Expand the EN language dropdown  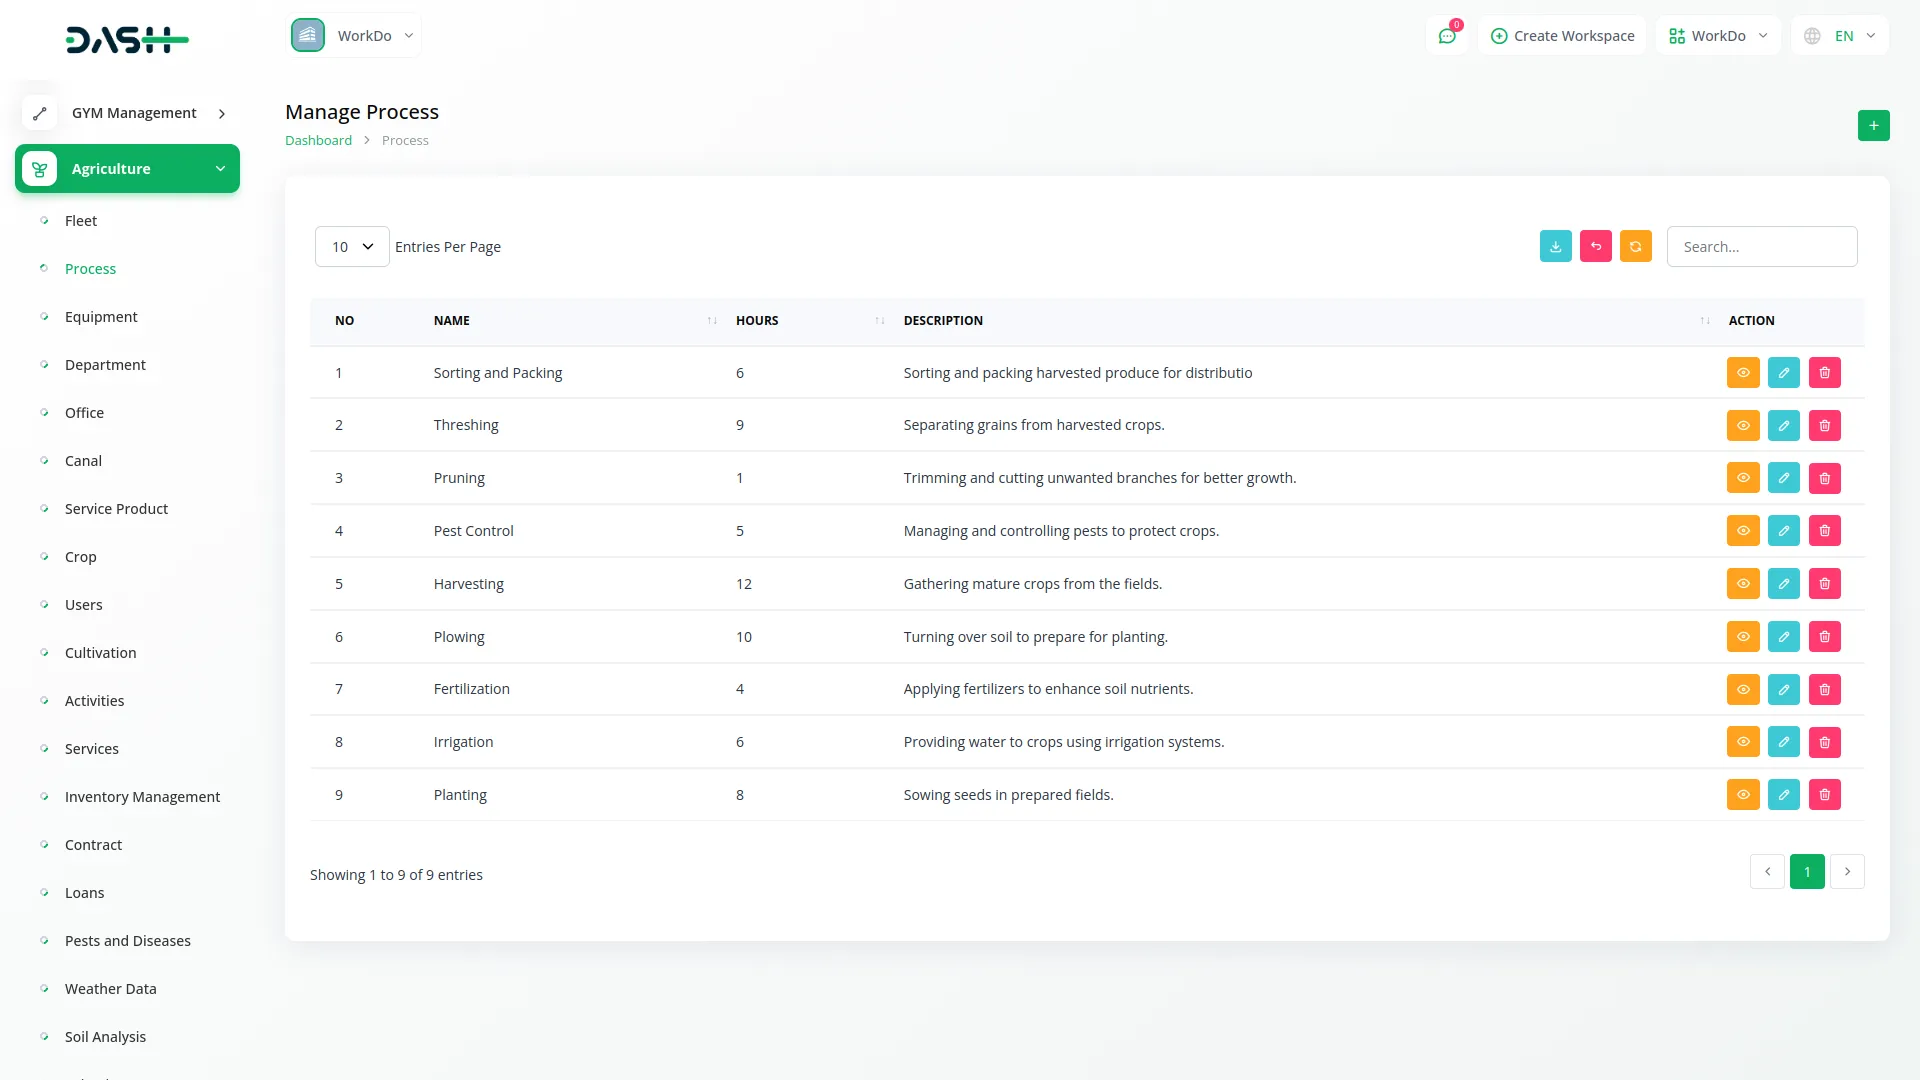[x=1842, y=36]
